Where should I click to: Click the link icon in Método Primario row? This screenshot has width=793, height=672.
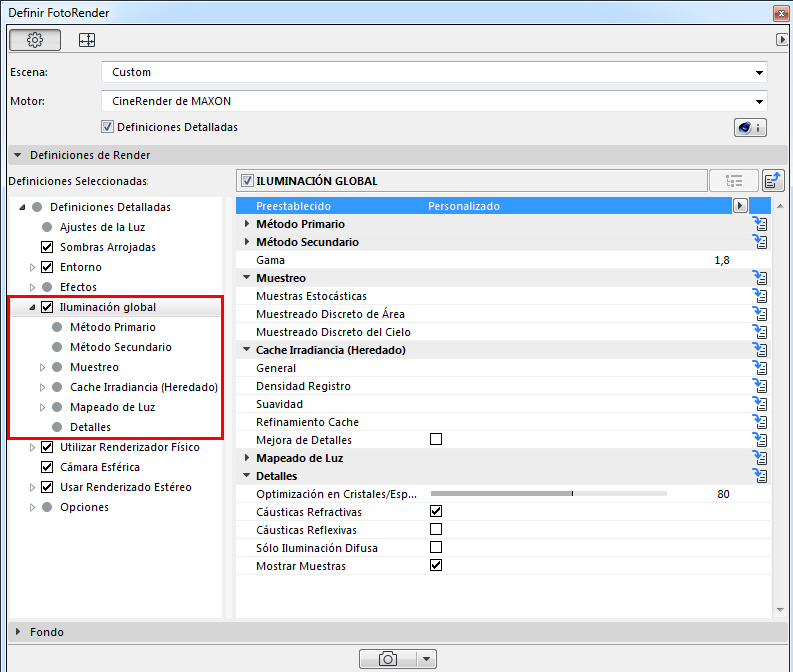(760, 224)
